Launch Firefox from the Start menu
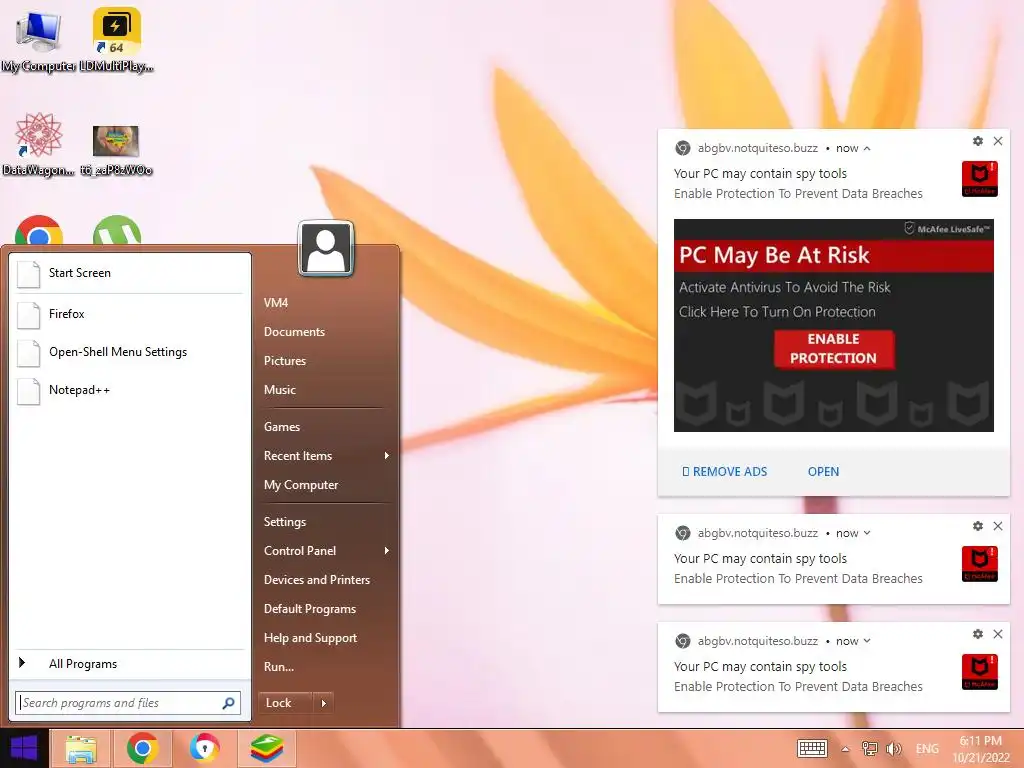1024x768 pixels. point(129,314)
